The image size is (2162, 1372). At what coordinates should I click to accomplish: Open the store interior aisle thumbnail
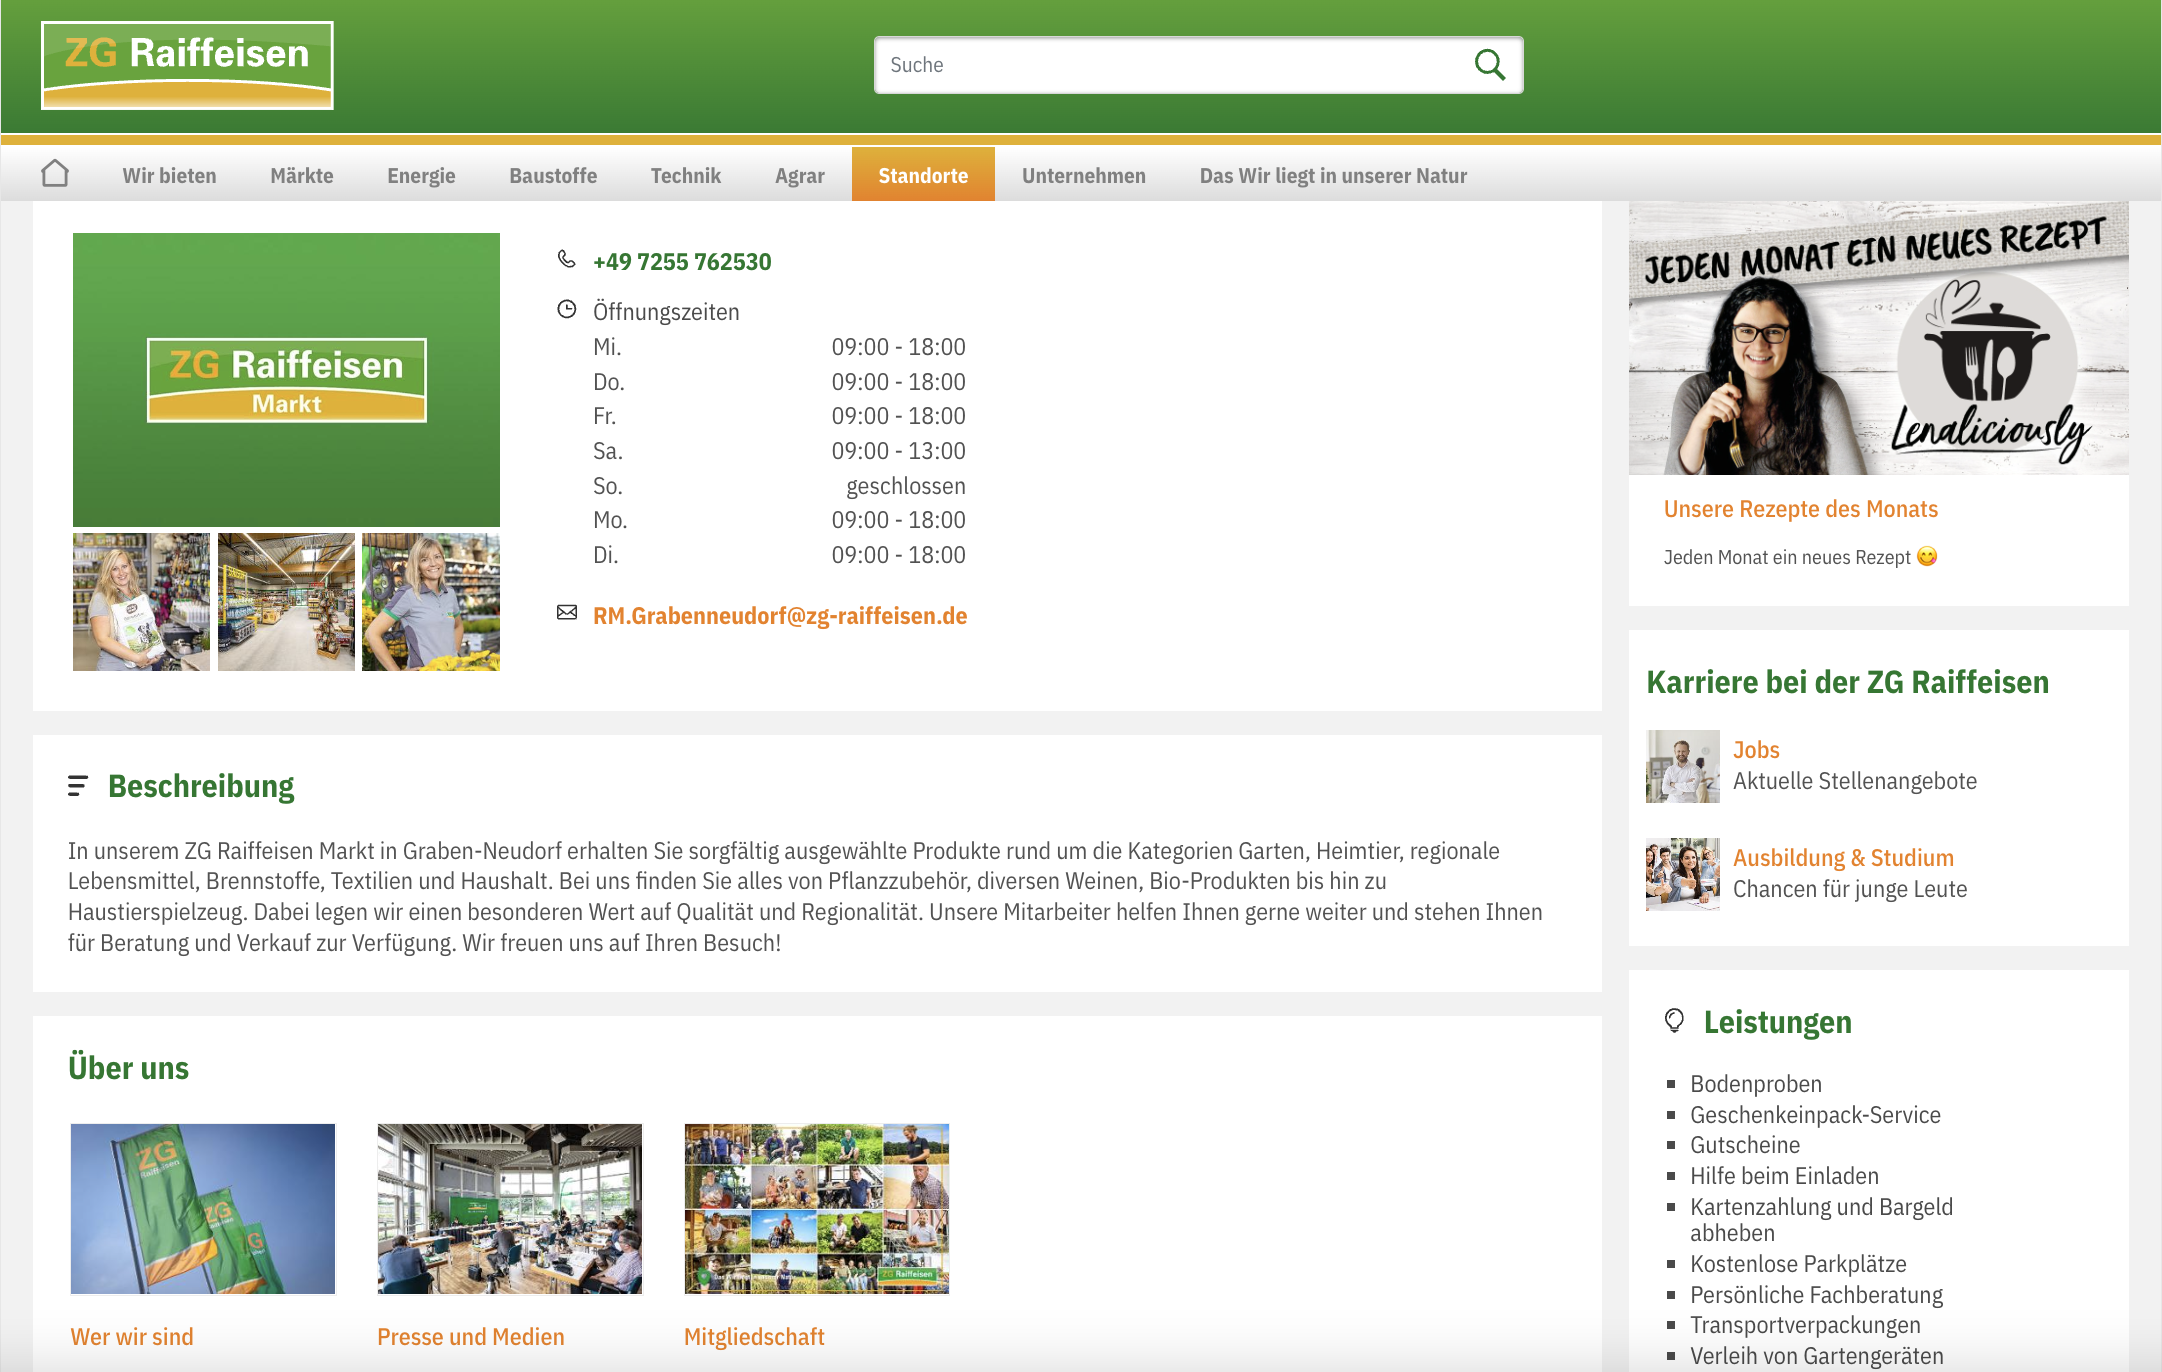286,602
